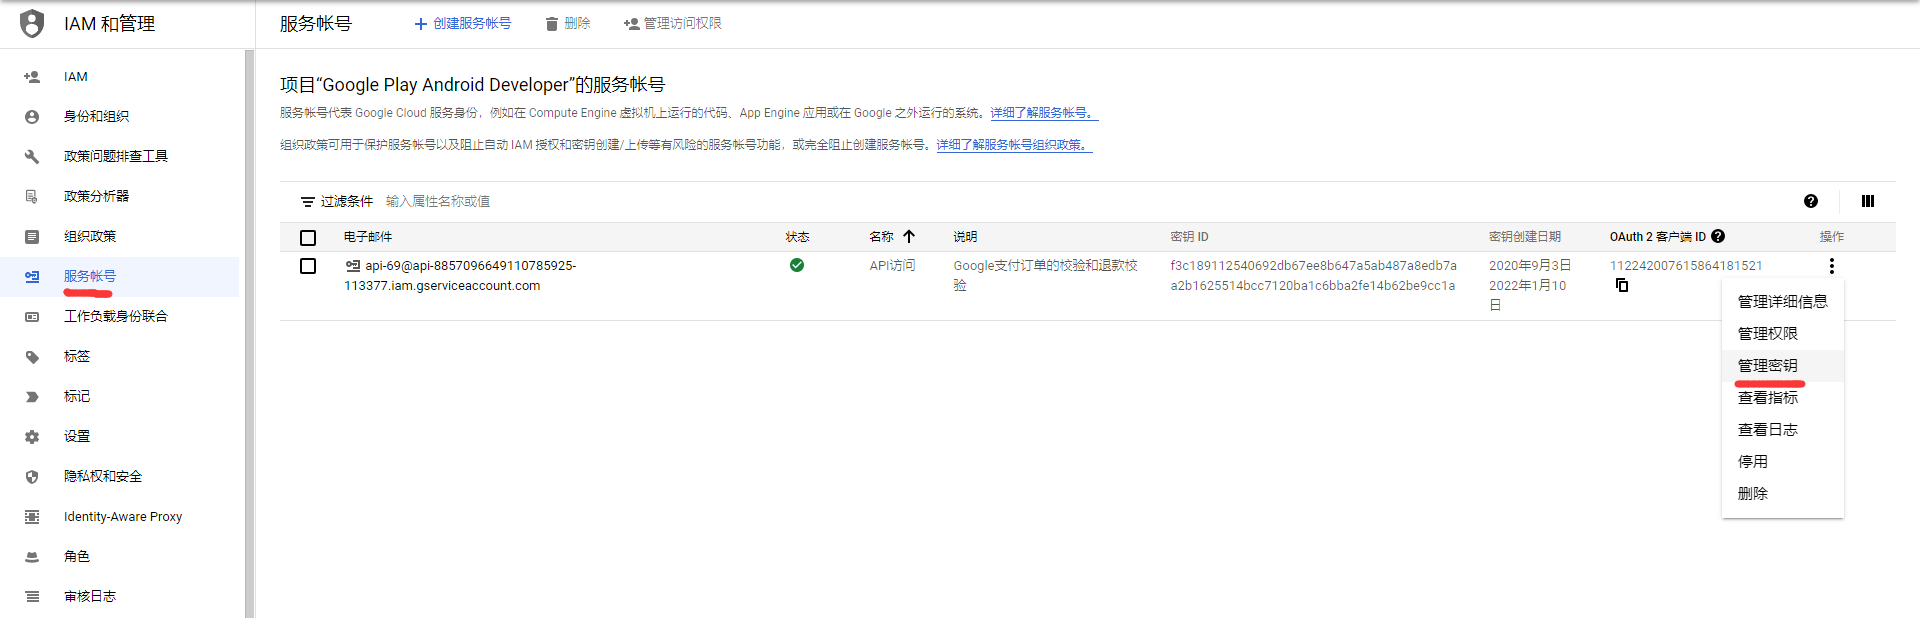Click the table help question mark icon
This screenshot has width=1920, height=618.
pyautogui.click(x=1810, y=201)
